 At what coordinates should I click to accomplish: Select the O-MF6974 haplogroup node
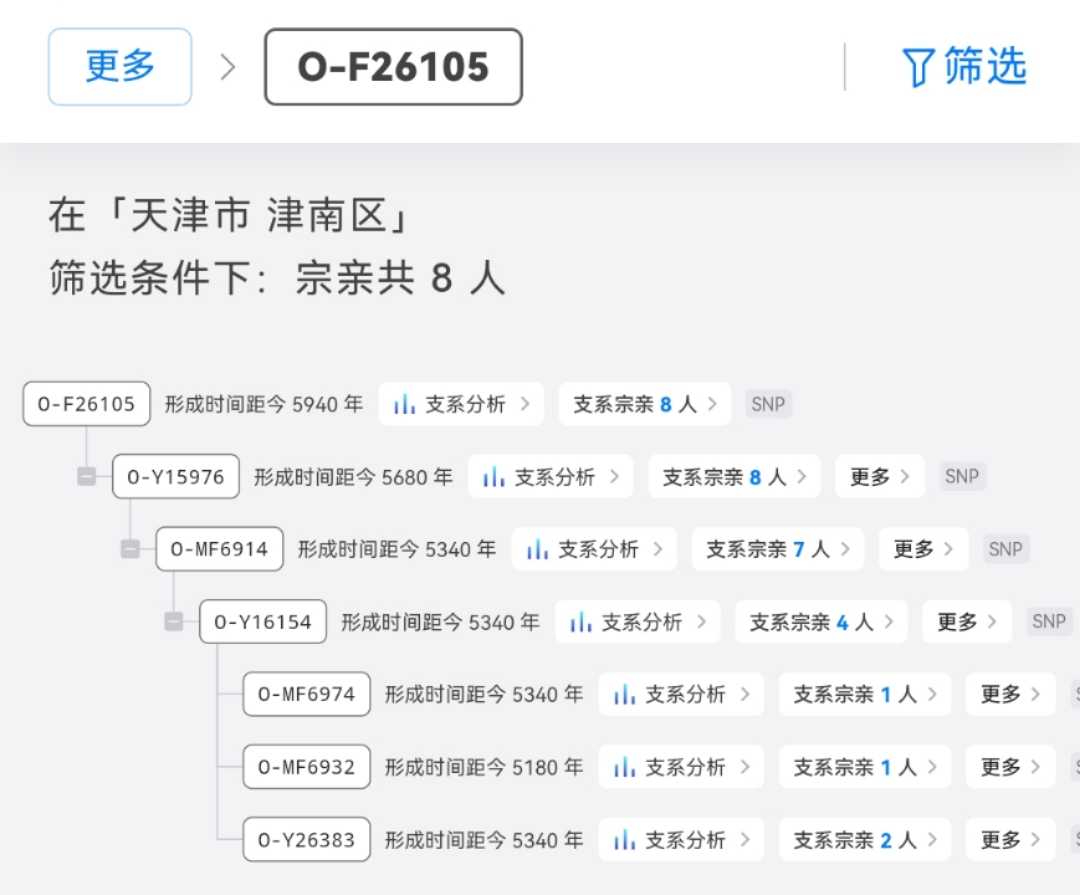point(306,694)
